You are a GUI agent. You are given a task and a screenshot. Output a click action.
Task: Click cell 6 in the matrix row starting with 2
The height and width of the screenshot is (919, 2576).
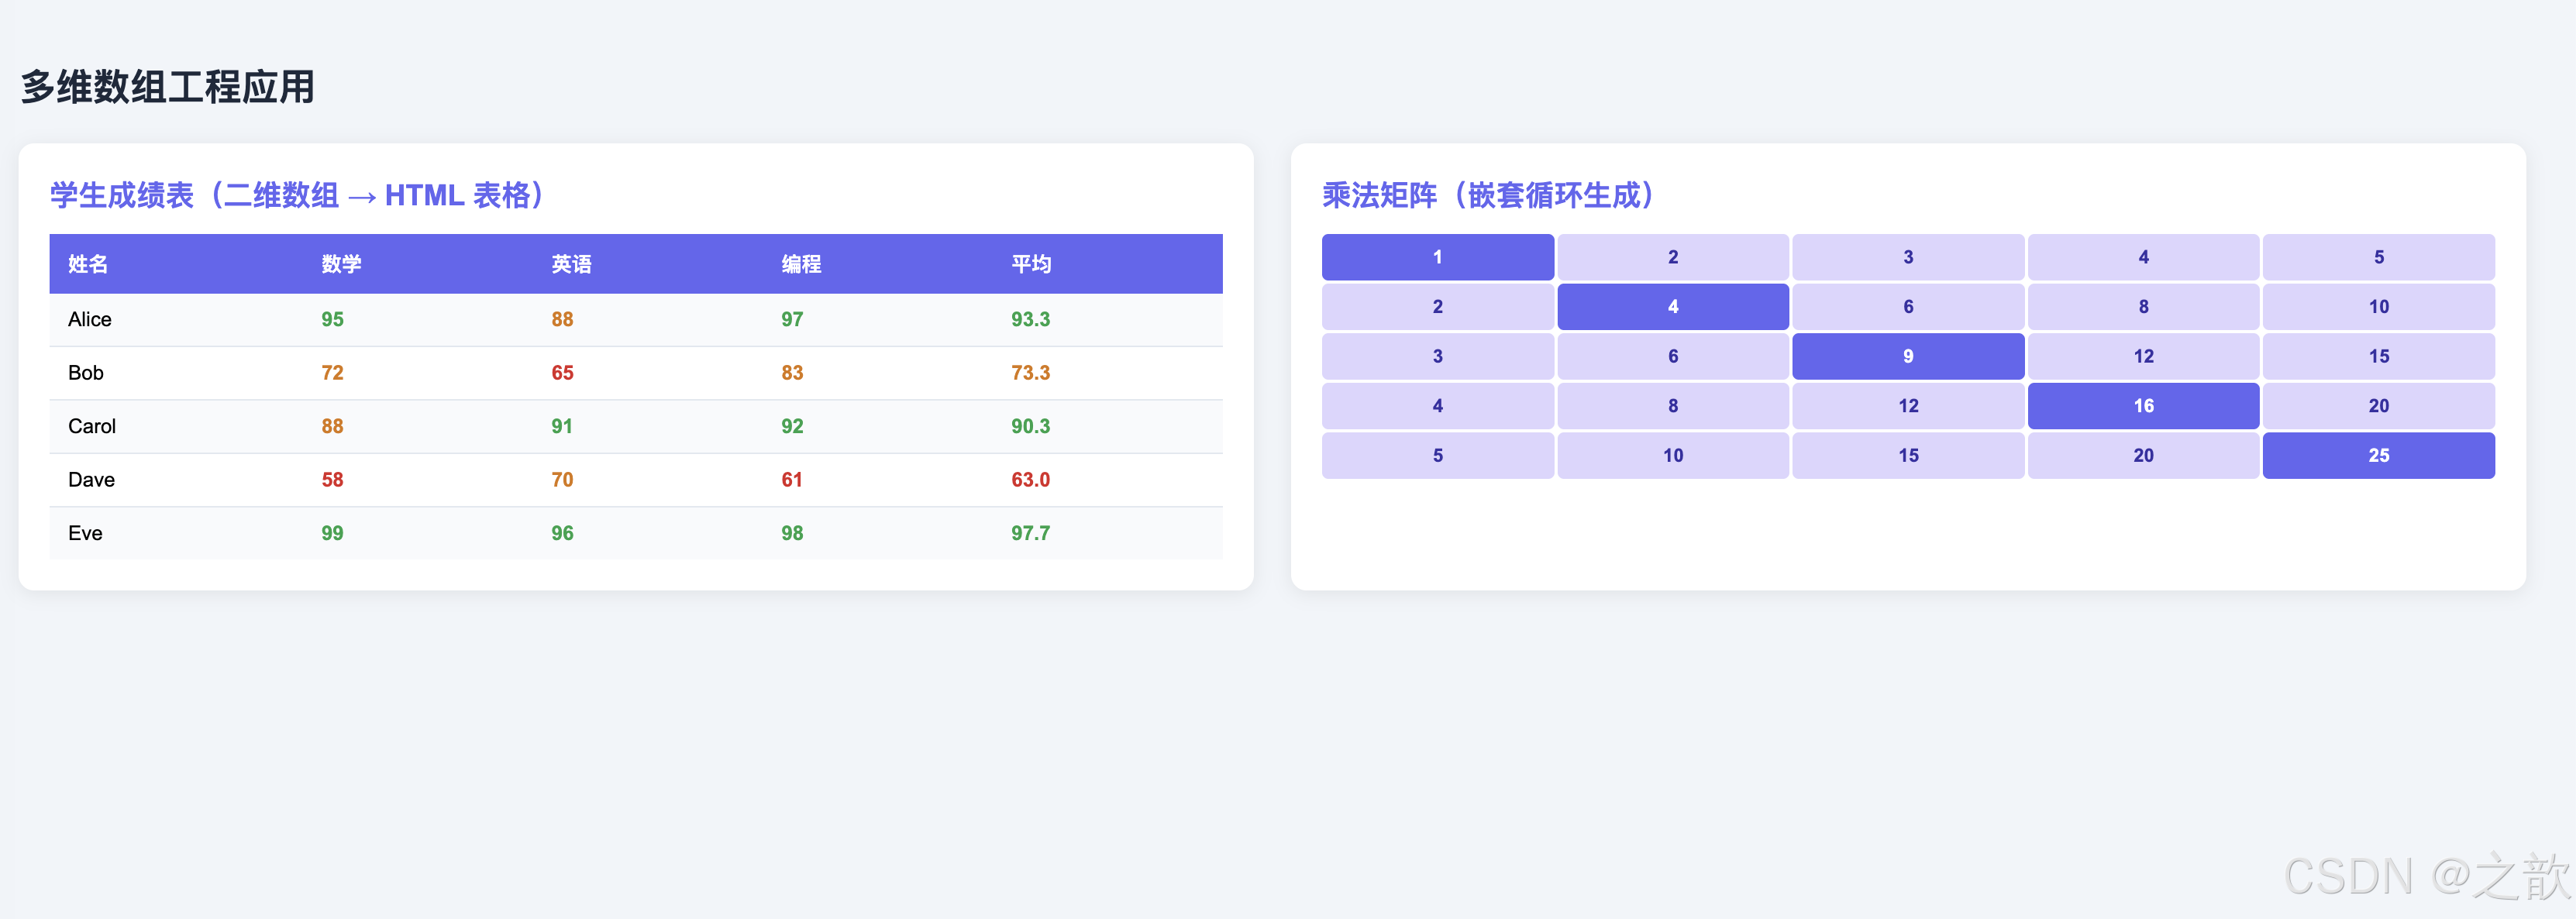pos(1908,307)
